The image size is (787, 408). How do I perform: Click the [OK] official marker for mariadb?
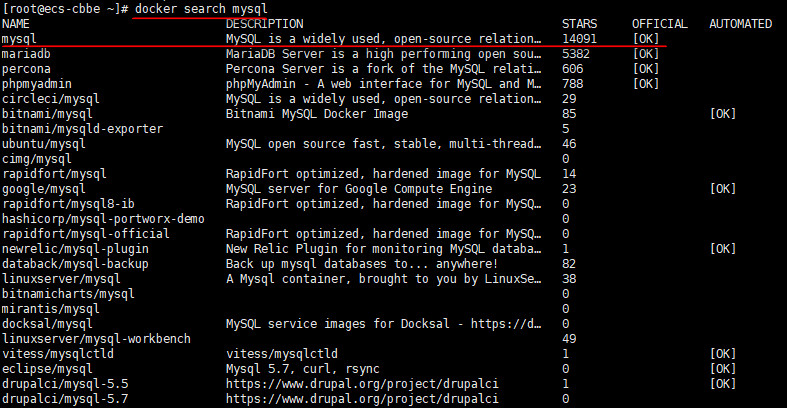646,54
